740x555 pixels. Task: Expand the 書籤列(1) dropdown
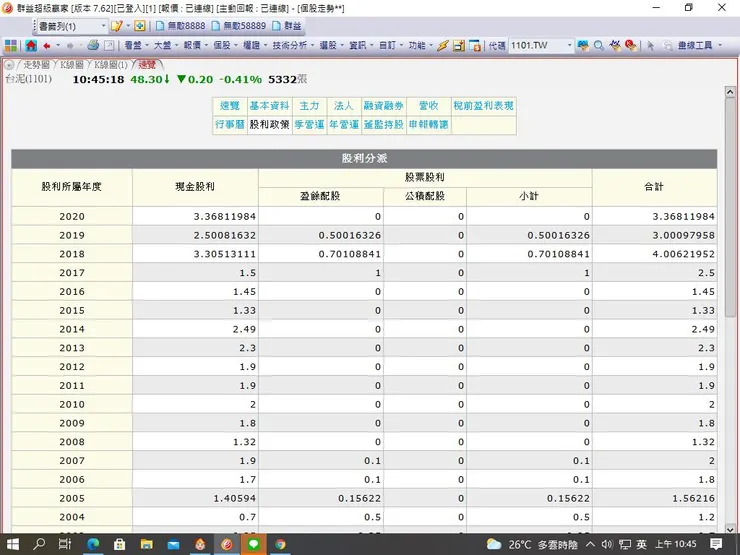click(x=103, y=26)
